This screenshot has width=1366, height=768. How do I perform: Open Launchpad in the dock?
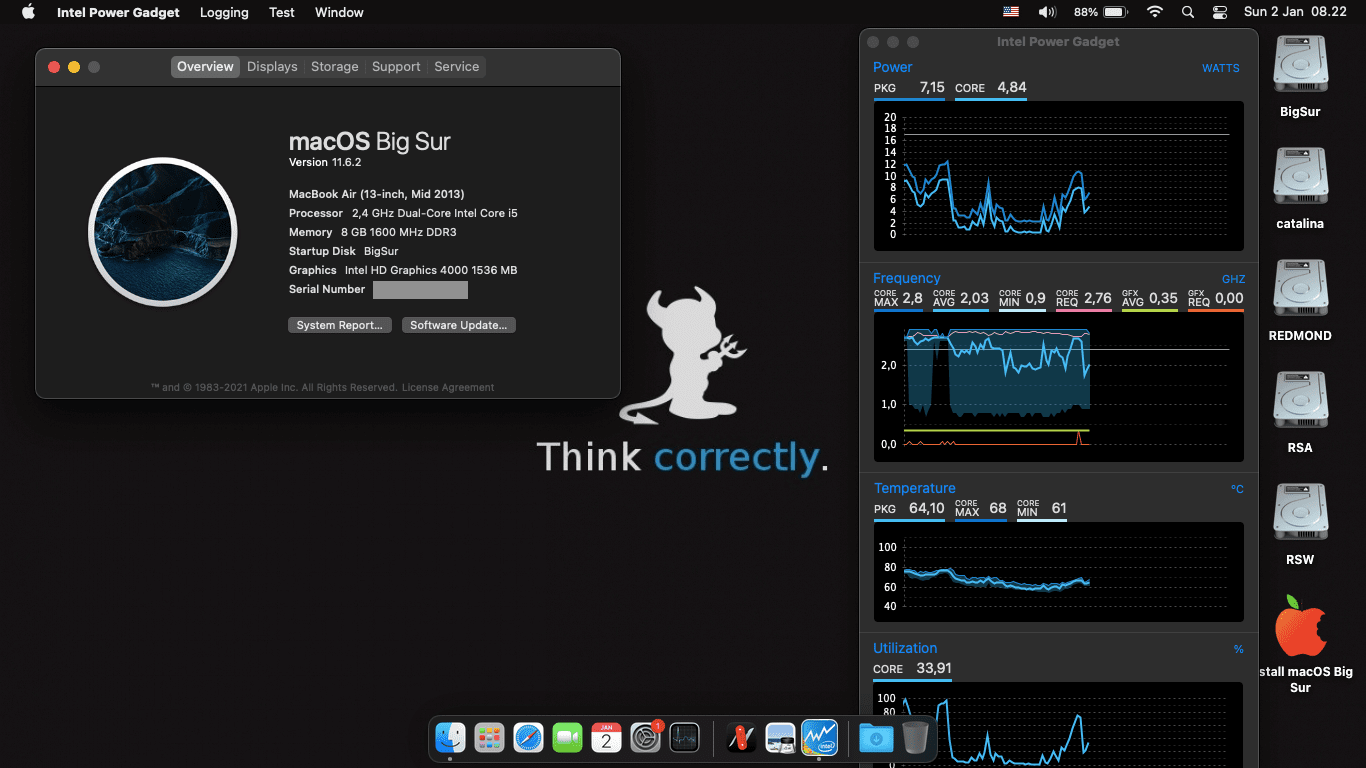(x=489, y=738)
